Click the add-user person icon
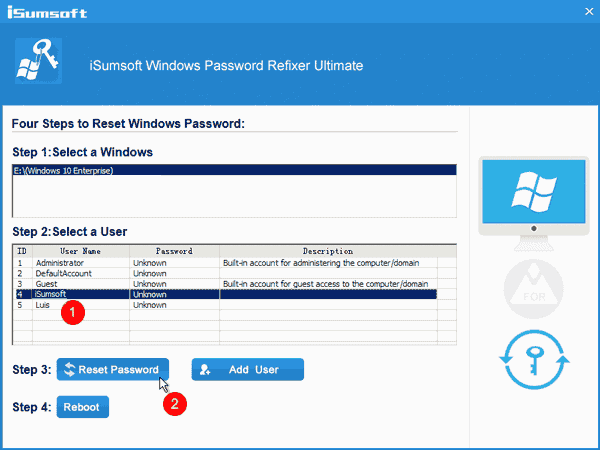The width and height of the screenshot is (600, 450). [x=205, y=369]
